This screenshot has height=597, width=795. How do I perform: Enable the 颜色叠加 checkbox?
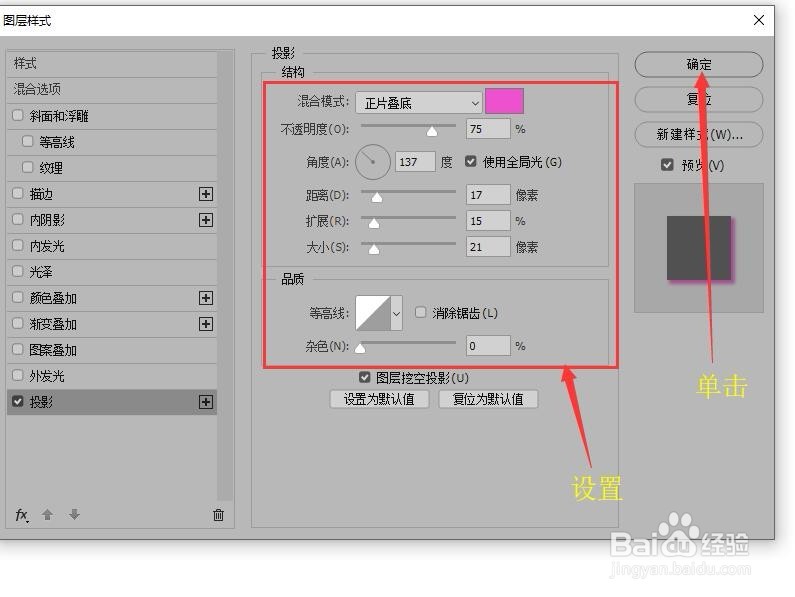click(x=18, y=297)
